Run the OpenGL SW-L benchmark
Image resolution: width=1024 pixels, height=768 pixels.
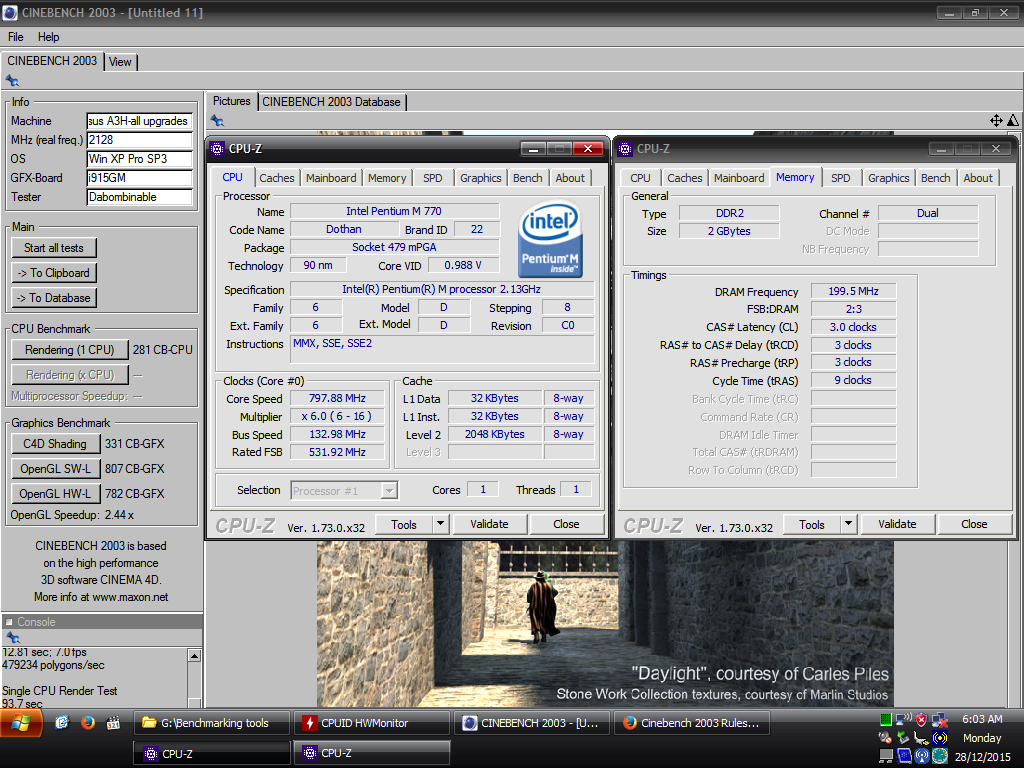(56, 469)
